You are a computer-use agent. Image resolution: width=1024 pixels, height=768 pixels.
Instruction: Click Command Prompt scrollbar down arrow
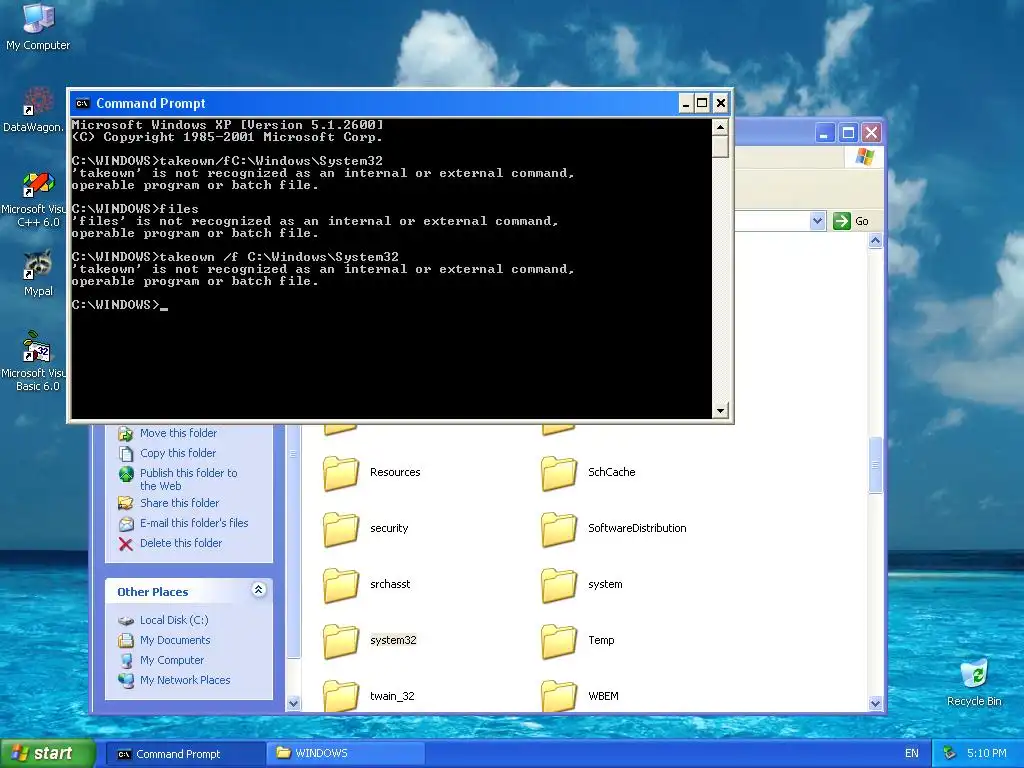click(720, 411)
